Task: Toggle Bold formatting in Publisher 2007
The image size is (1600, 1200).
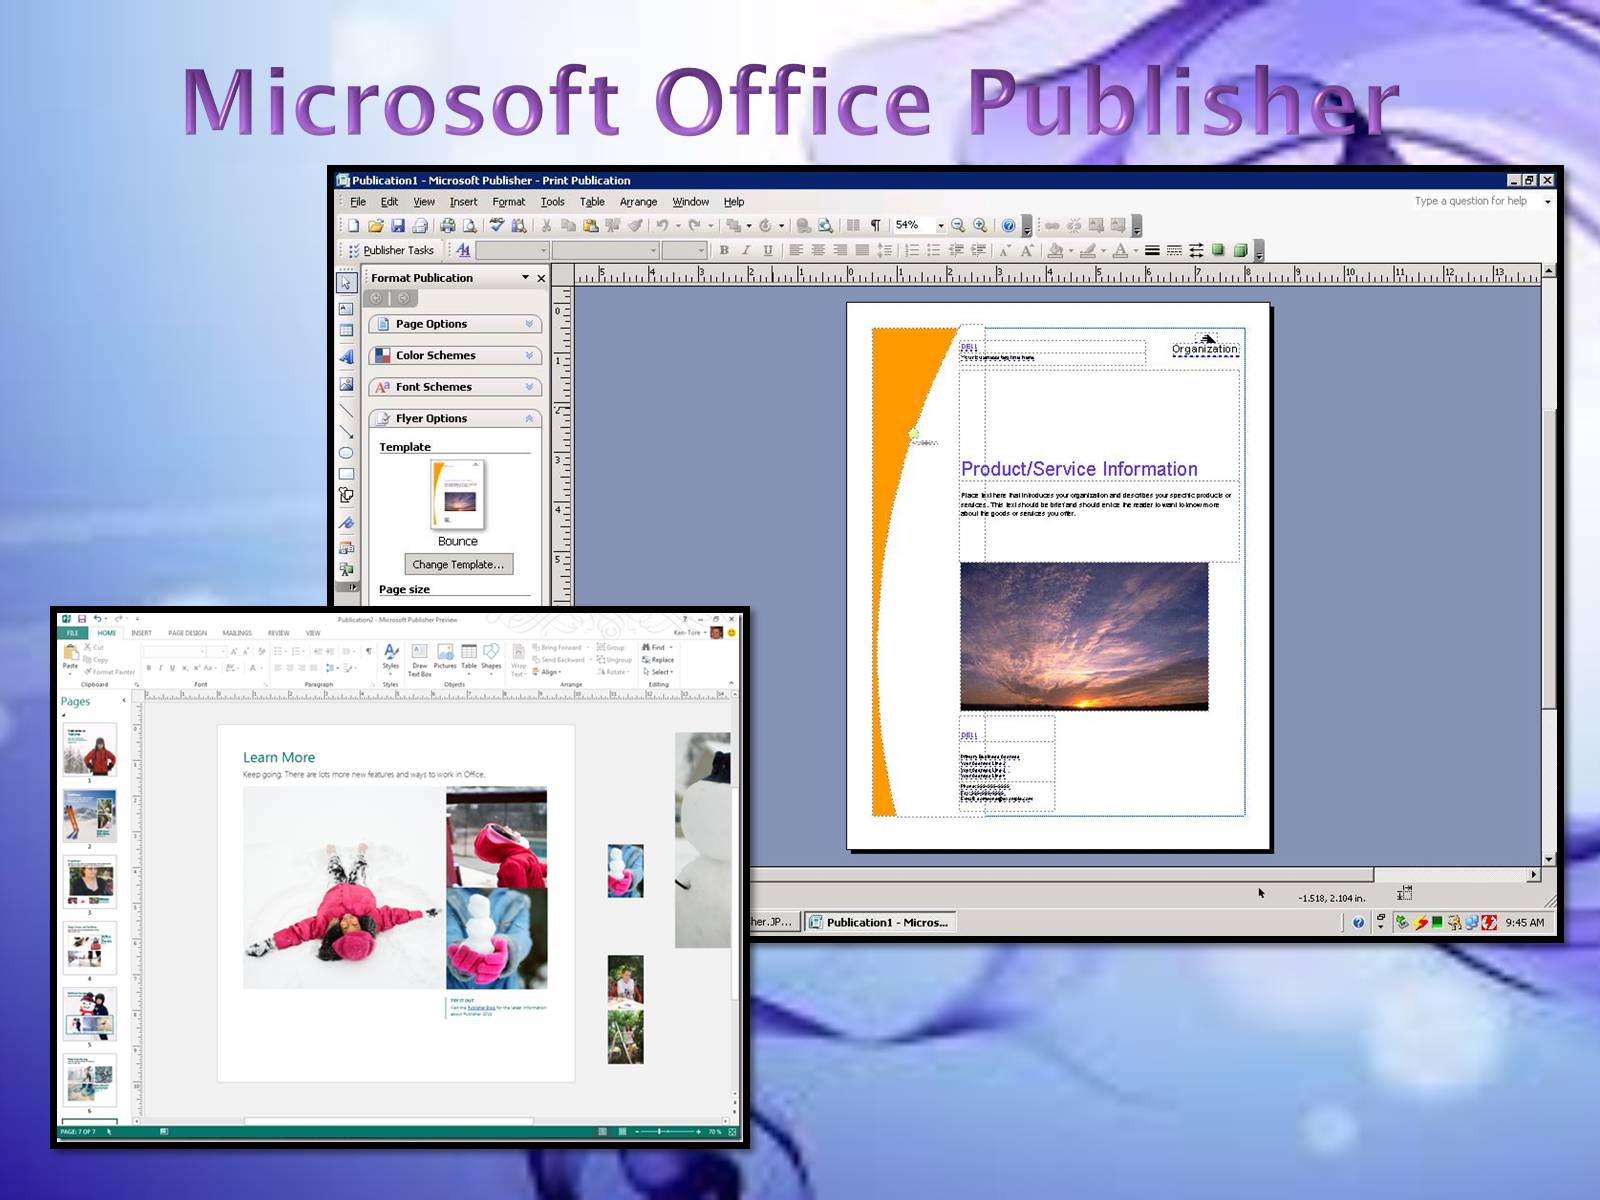Action: click(724, 250)
